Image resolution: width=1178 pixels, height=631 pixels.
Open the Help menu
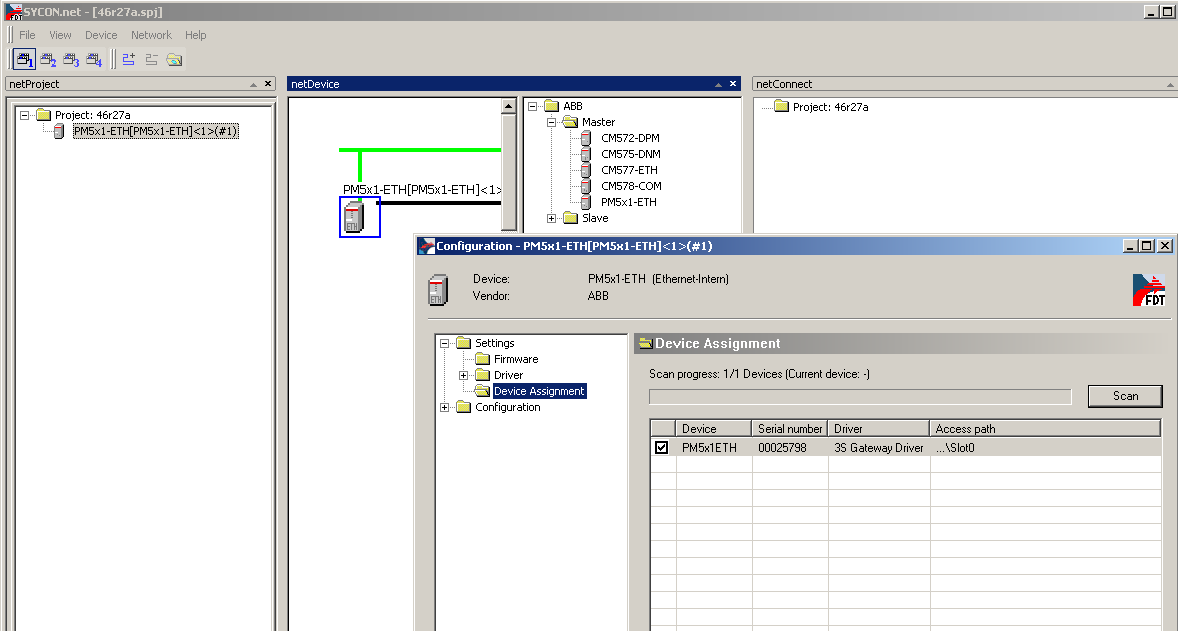pyautogui.click(x=195, y=35)
